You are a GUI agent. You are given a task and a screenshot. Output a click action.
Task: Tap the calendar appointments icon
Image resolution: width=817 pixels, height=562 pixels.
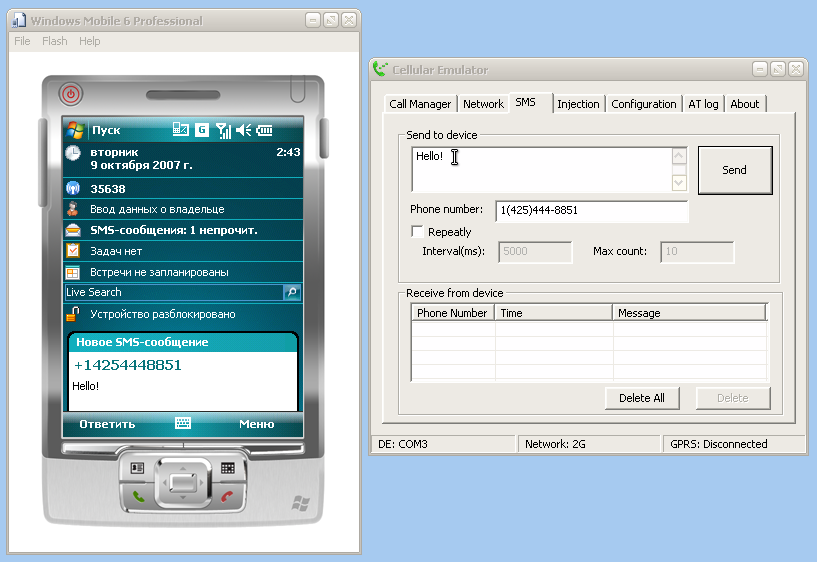pos(73,272)
